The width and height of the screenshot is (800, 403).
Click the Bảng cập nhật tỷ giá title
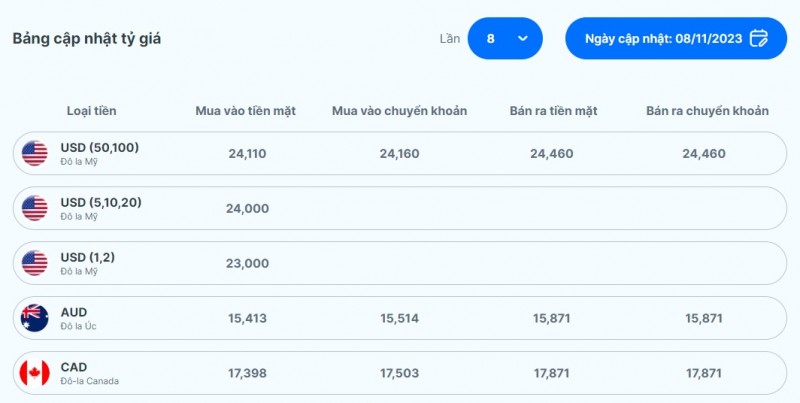pyautogui.click(x=87, y=39)
